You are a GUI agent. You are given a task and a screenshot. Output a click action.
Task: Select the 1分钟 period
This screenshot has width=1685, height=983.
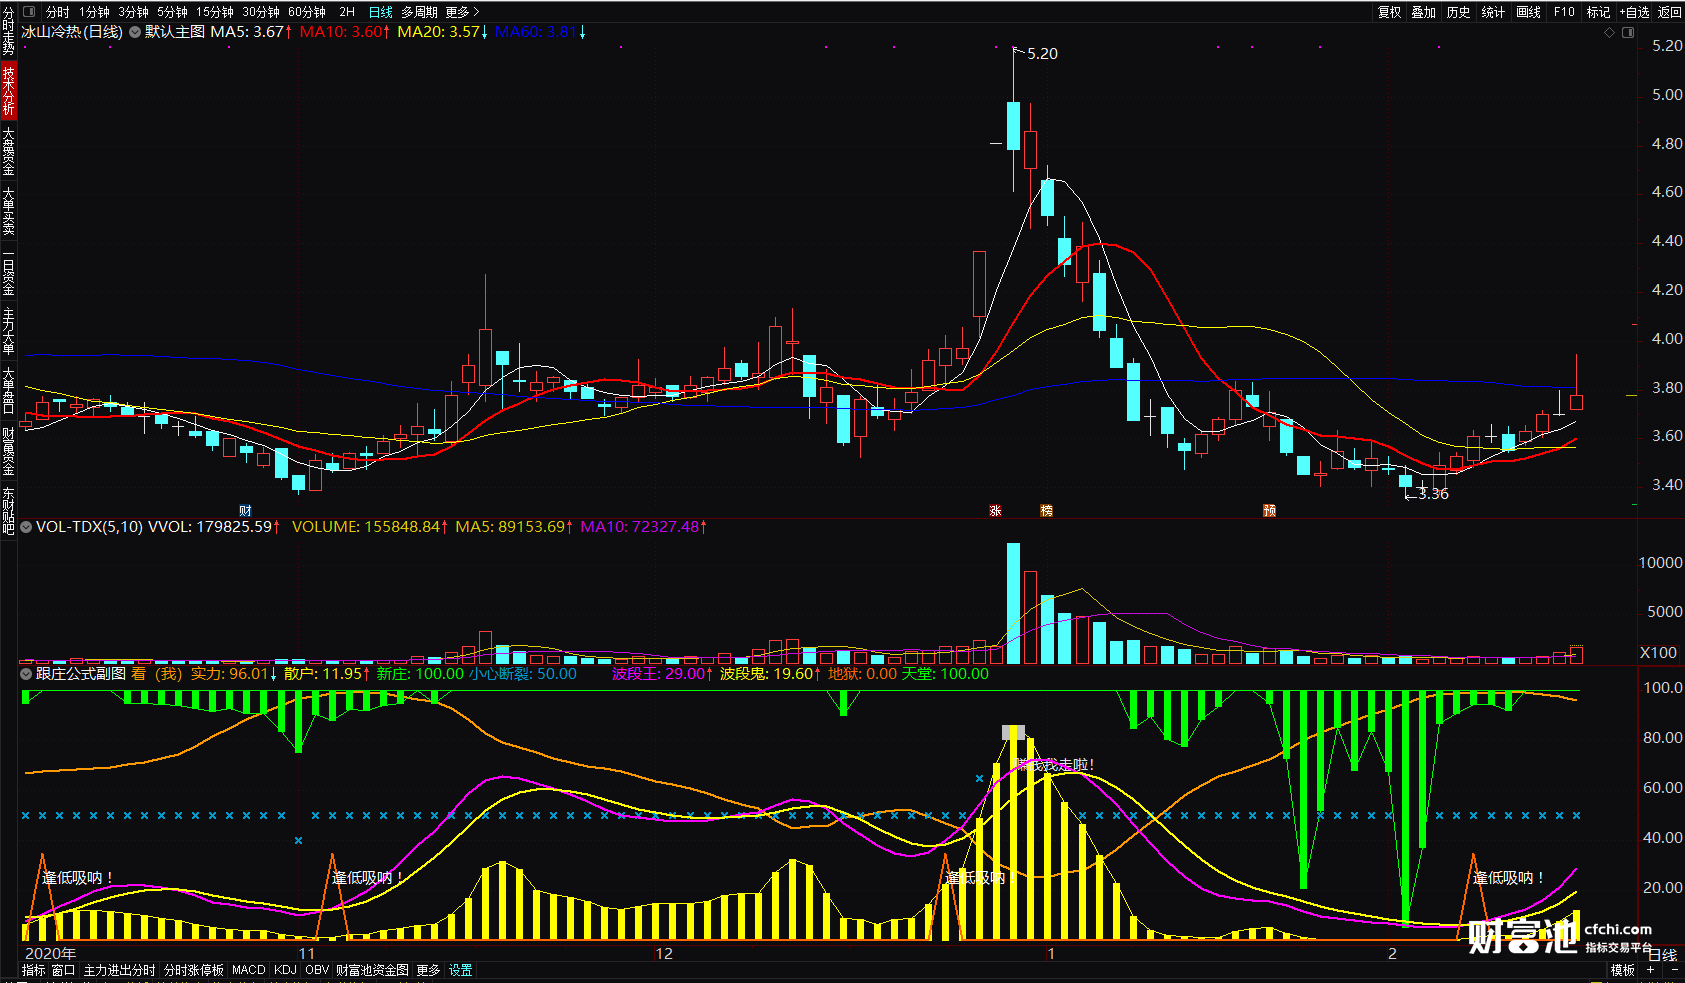pos(94,12)
